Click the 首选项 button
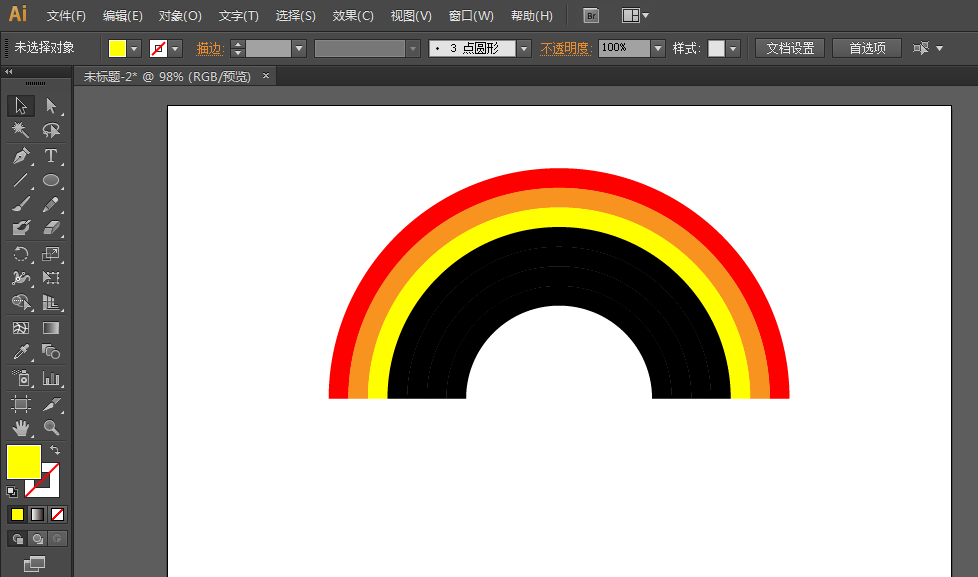978x577 pixels. 867,48
